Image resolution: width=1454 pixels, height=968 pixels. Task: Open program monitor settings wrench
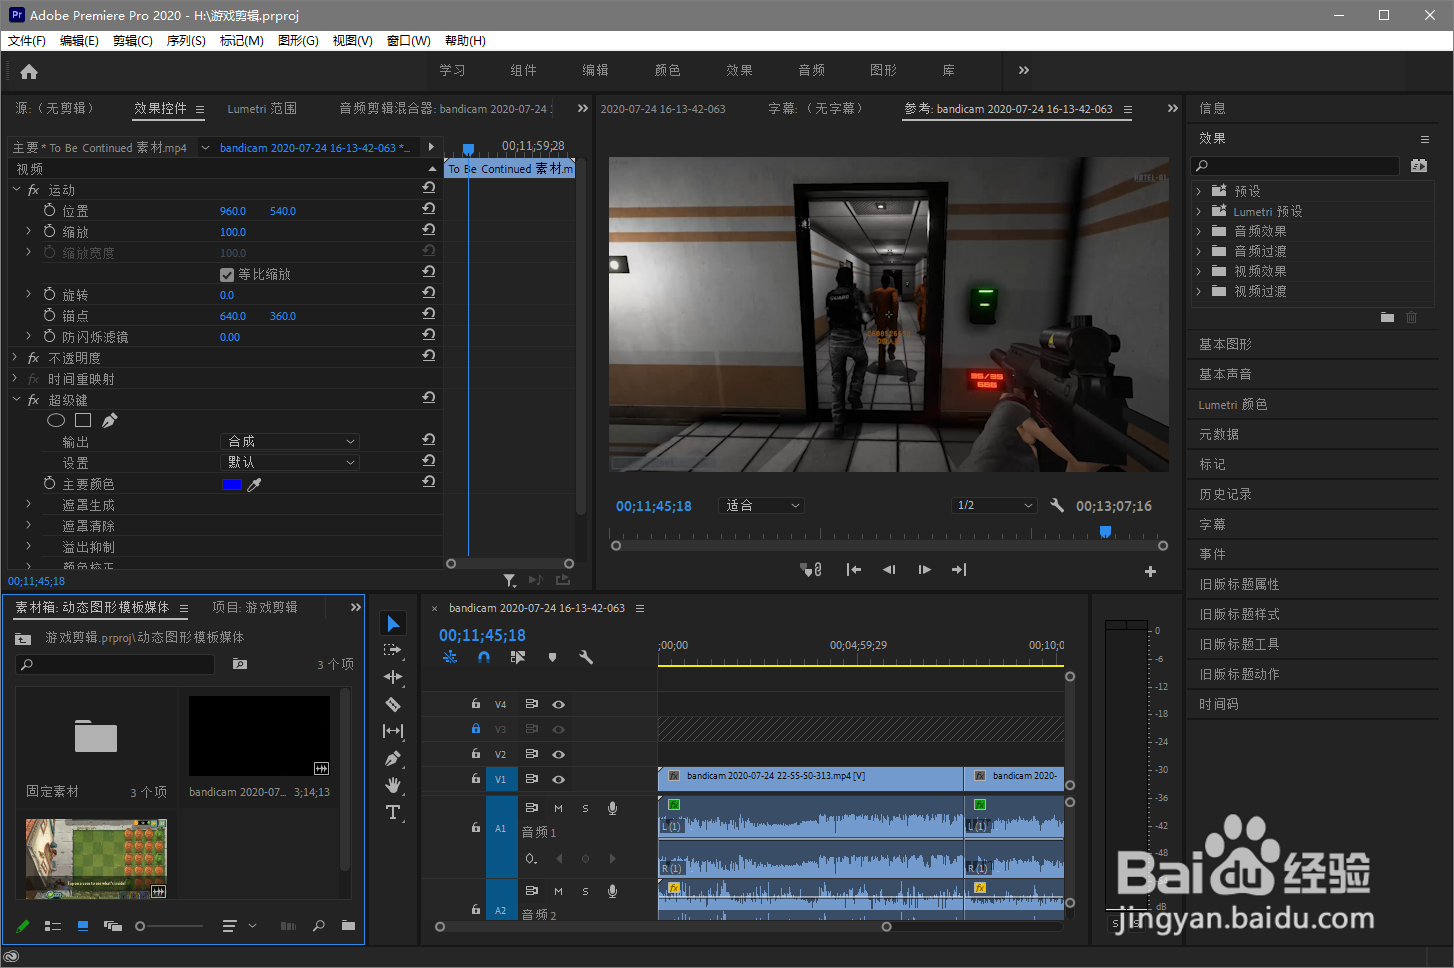[x=1057, y=505]
